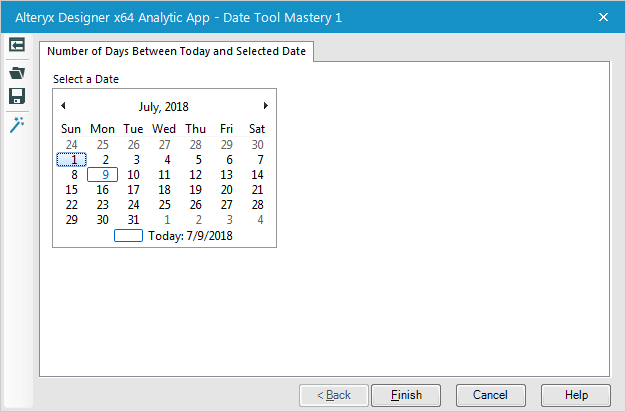Click the July, 2018 month title
This screenshot has width=626, height=412.
pos(164,107)
